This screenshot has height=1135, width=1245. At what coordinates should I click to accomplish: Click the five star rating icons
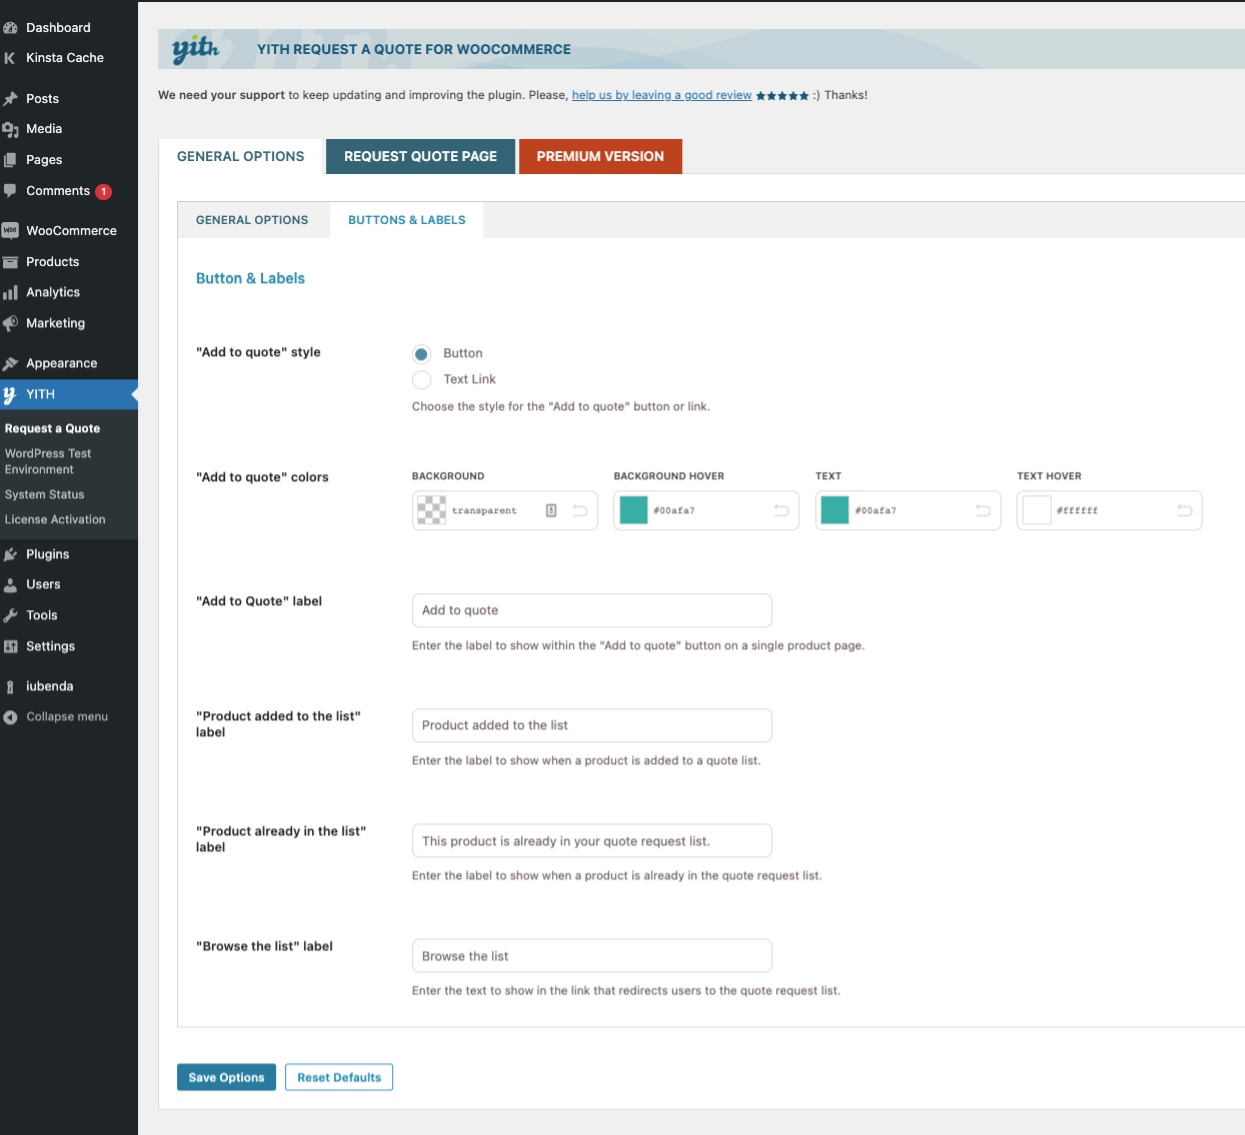coord(782,96)
